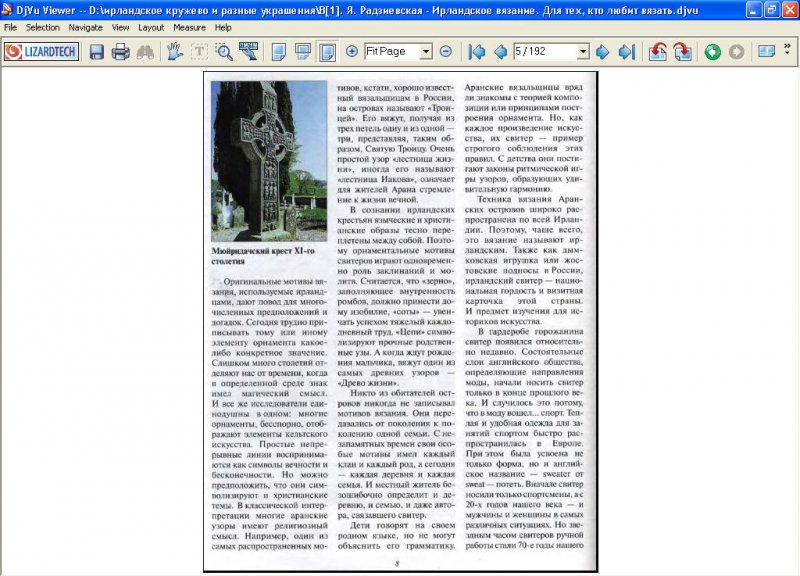Switch to continuous page layout
The height and width of the screenshot is (576, 800).
(x=303, y=52)
